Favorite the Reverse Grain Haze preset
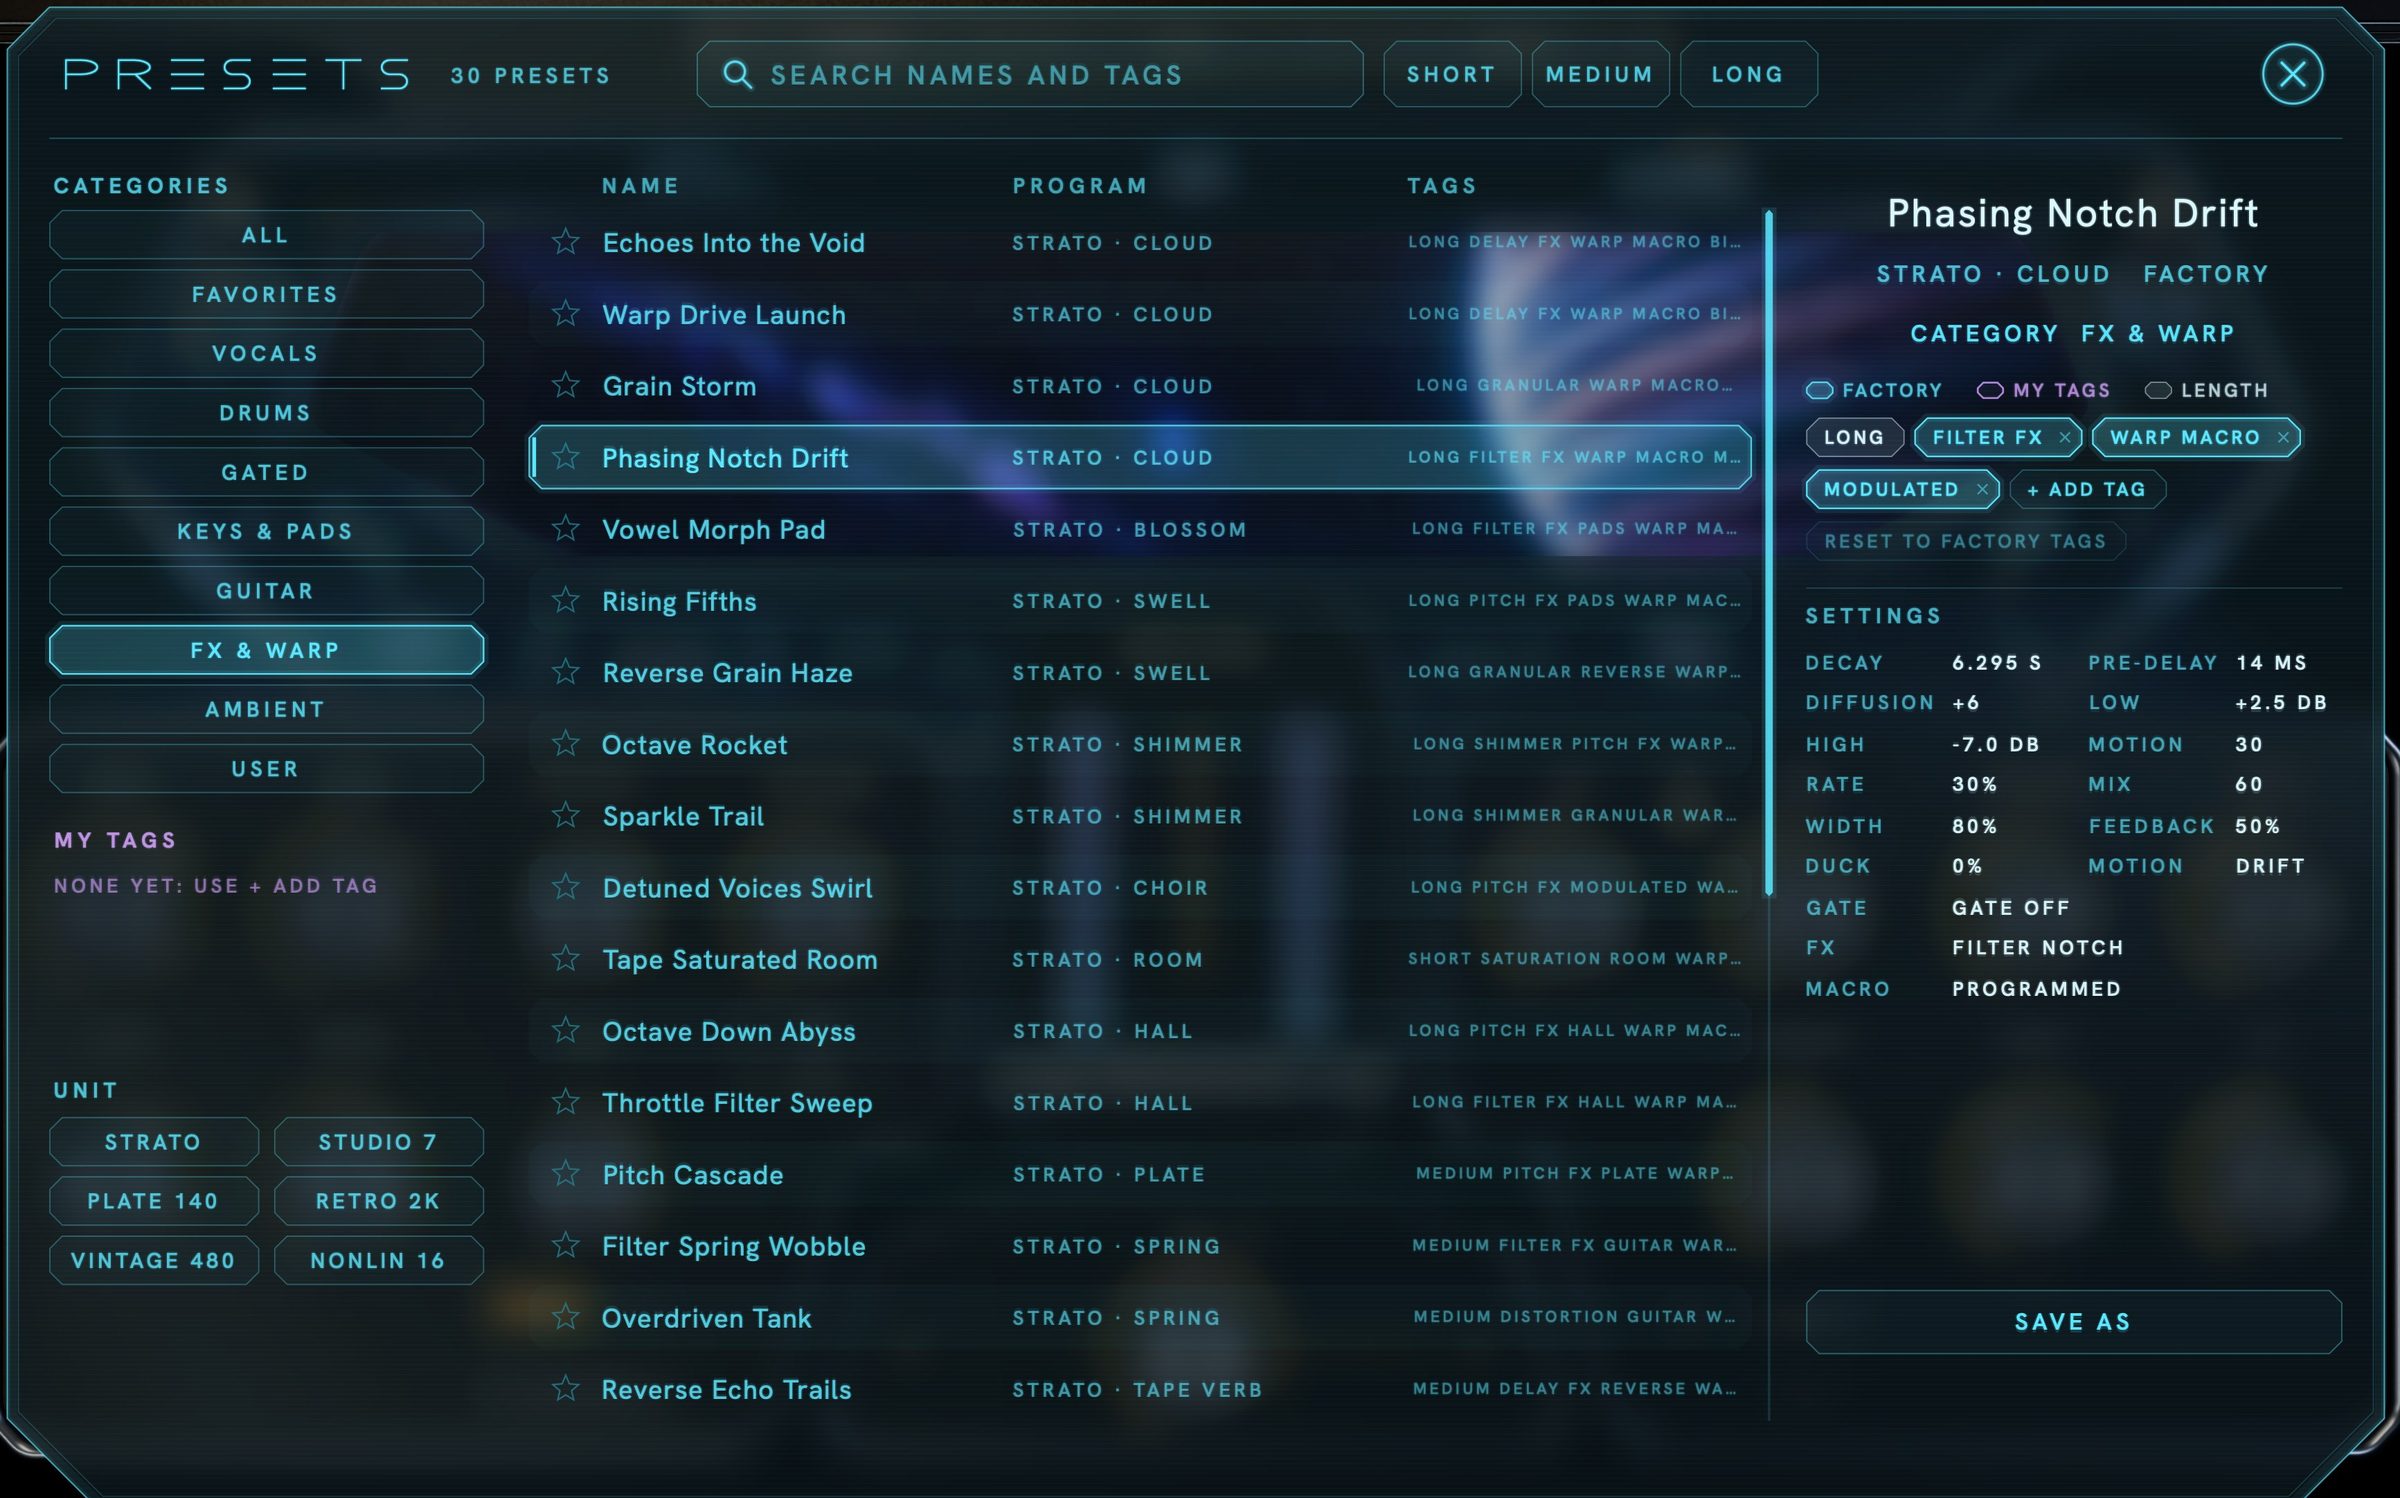 (x=566, y=671)
